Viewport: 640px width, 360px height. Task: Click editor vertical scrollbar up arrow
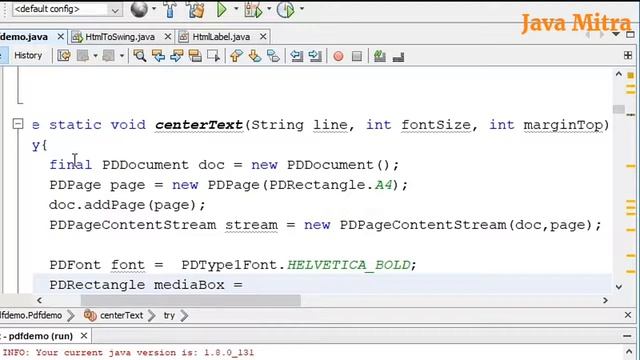[x=619, y=74]
